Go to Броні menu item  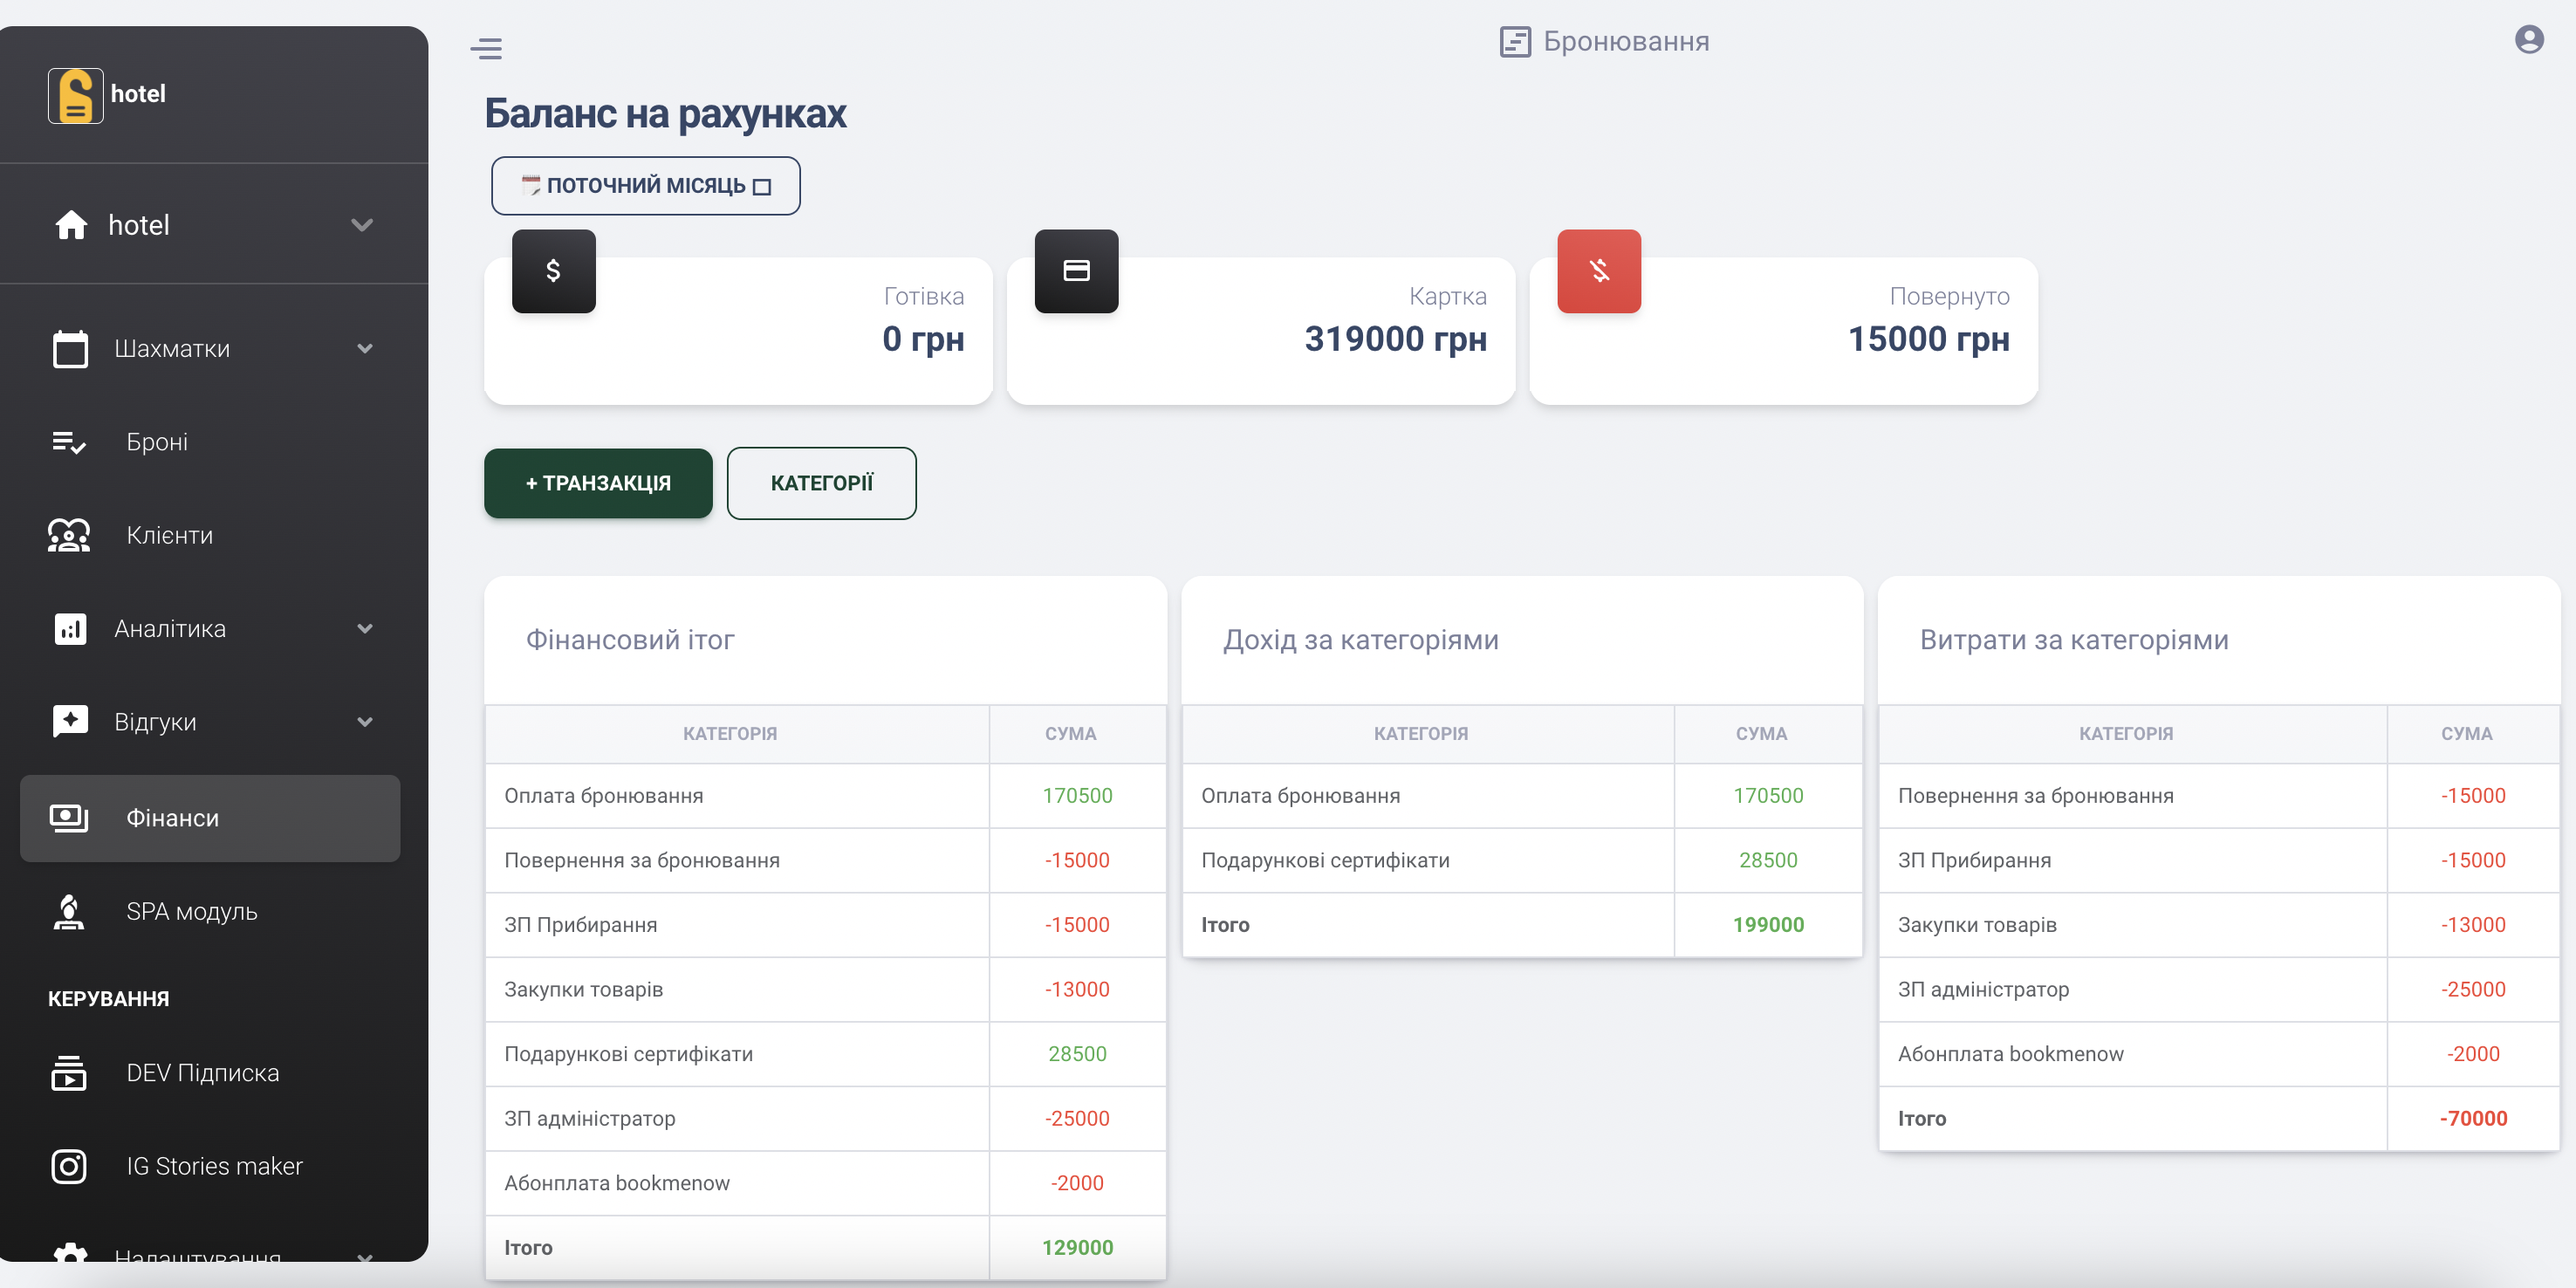[x=157, y=442]
